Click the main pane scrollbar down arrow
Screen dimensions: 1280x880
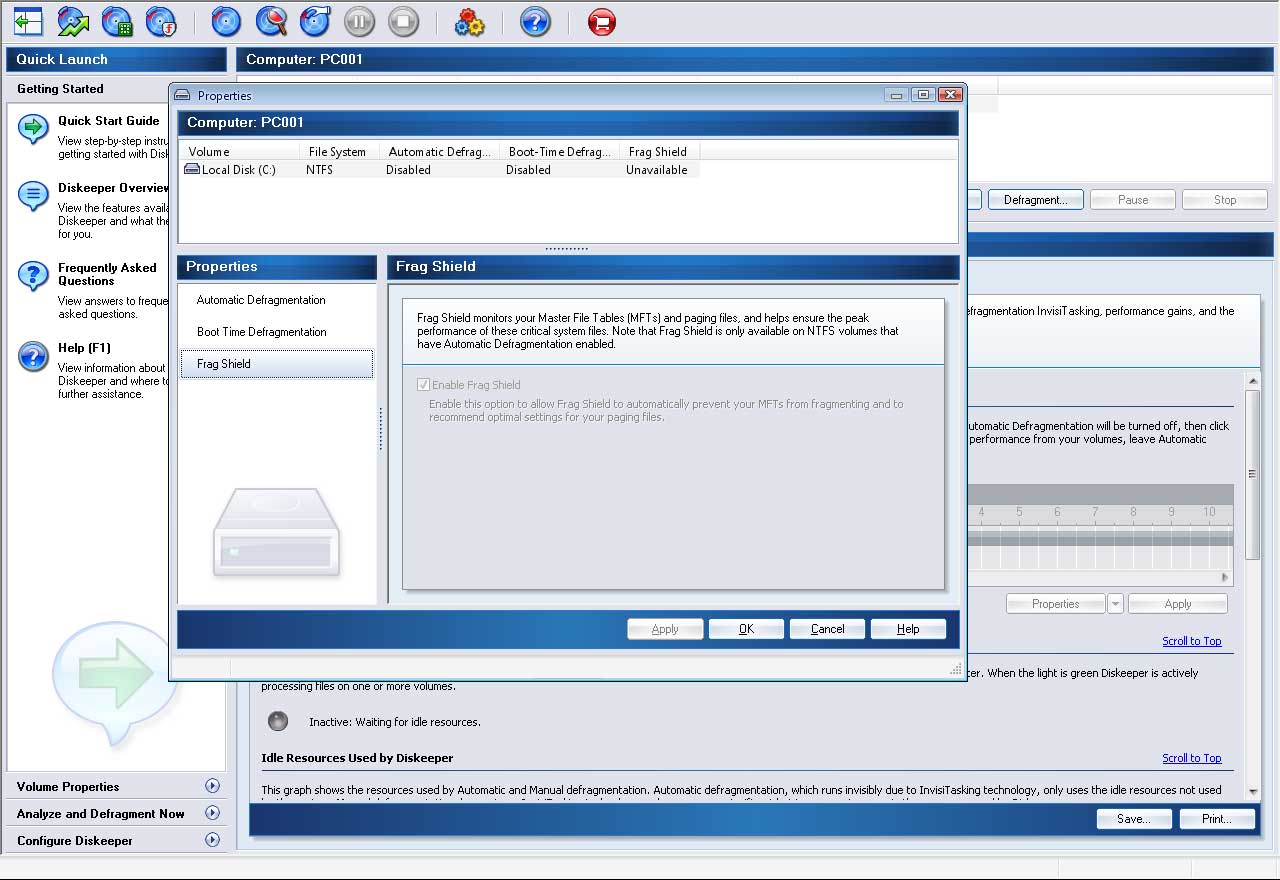1253,791
